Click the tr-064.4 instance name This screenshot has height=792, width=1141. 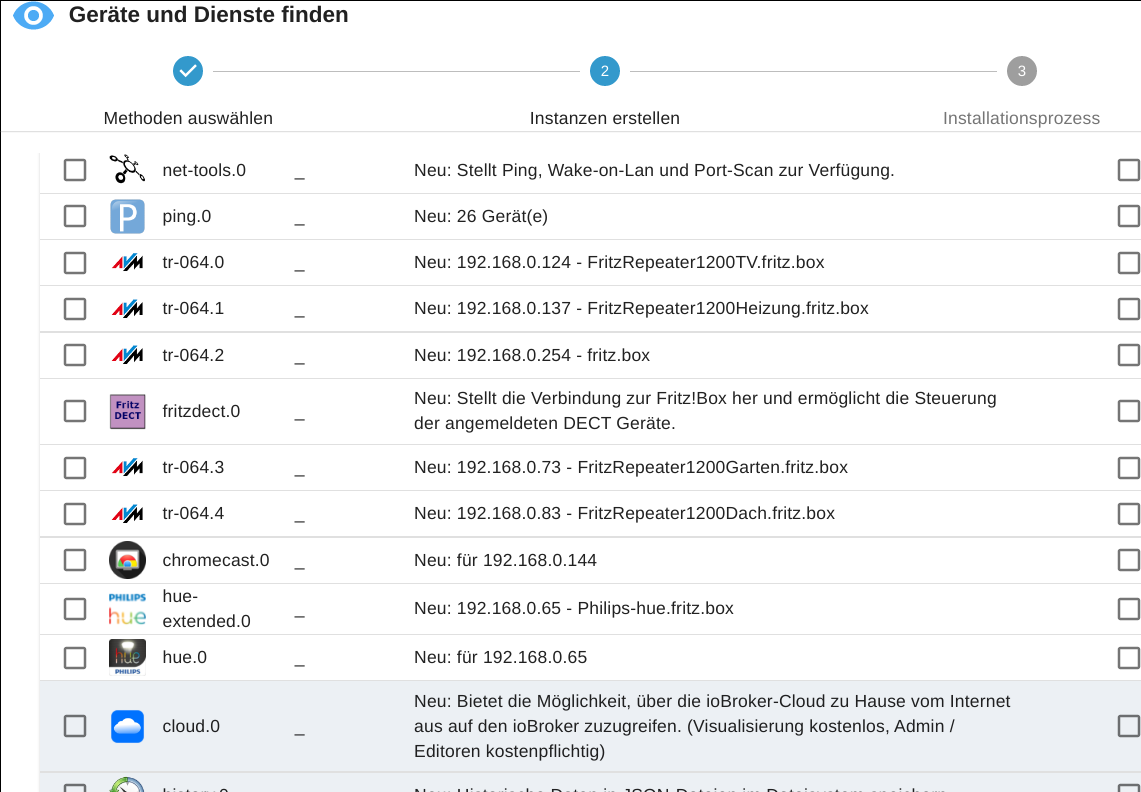pyautogui.click(x=193, y=513)
